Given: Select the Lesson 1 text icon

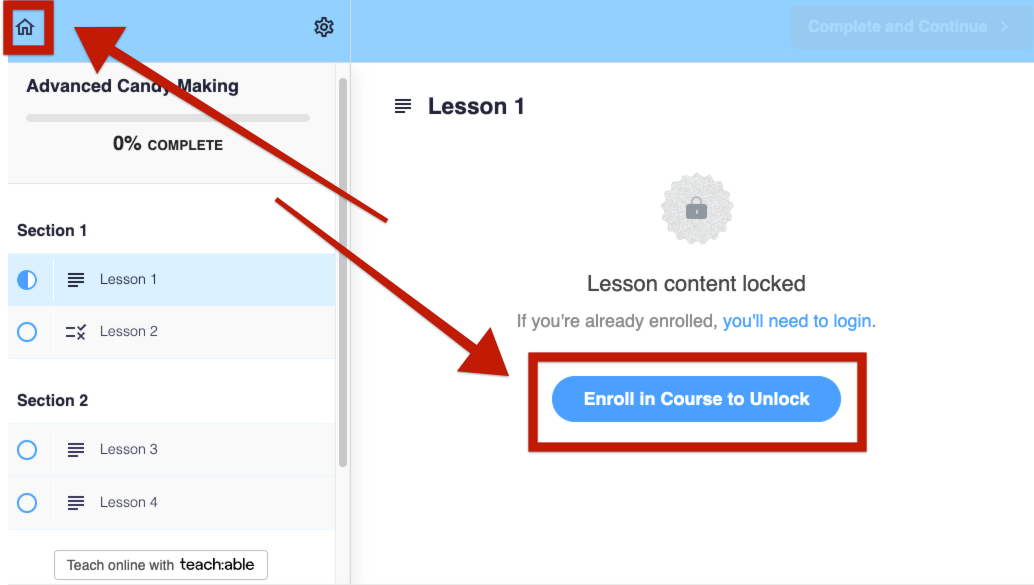Looking at the screenshot, I should [76, 280].
